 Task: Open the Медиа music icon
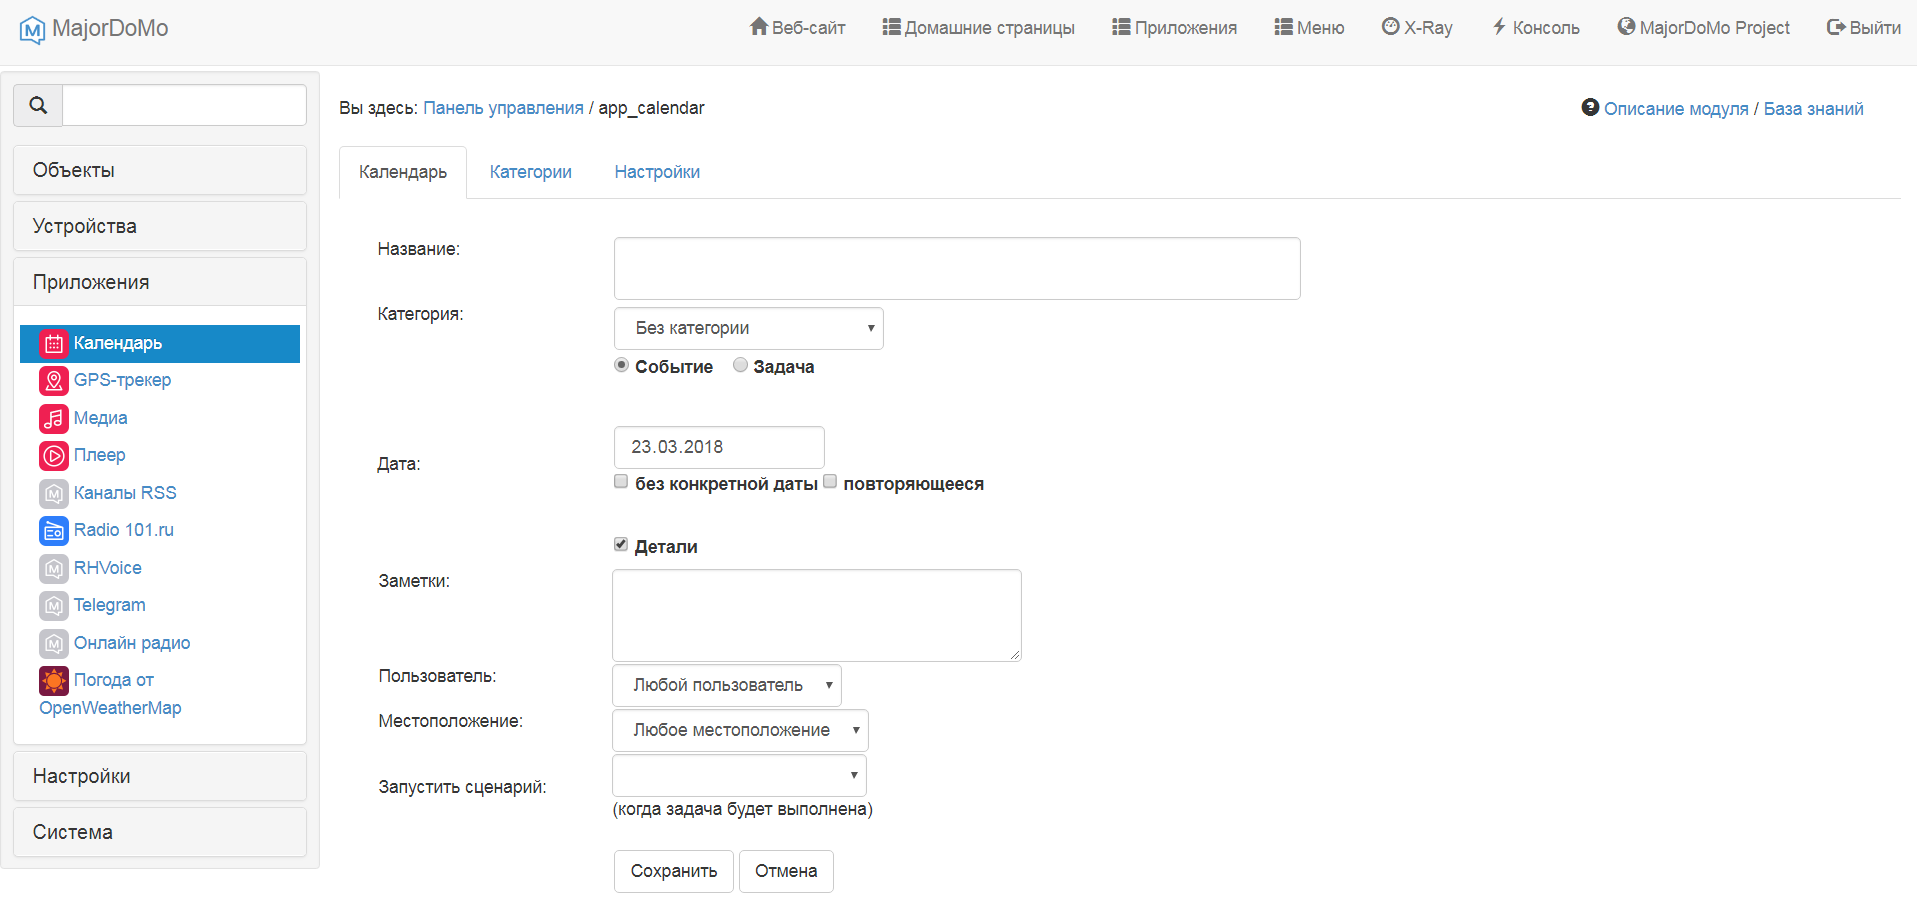pos(54,418)
